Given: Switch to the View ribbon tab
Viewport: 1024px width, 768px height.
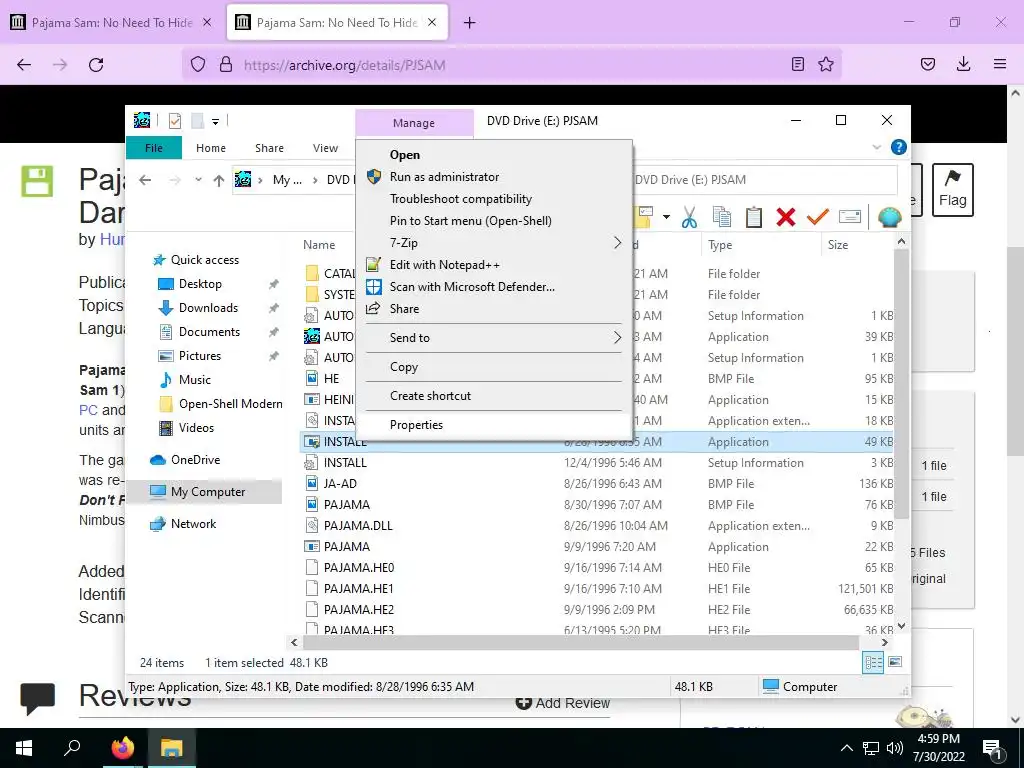Looking at the screenshot, I should coord(325,148).
